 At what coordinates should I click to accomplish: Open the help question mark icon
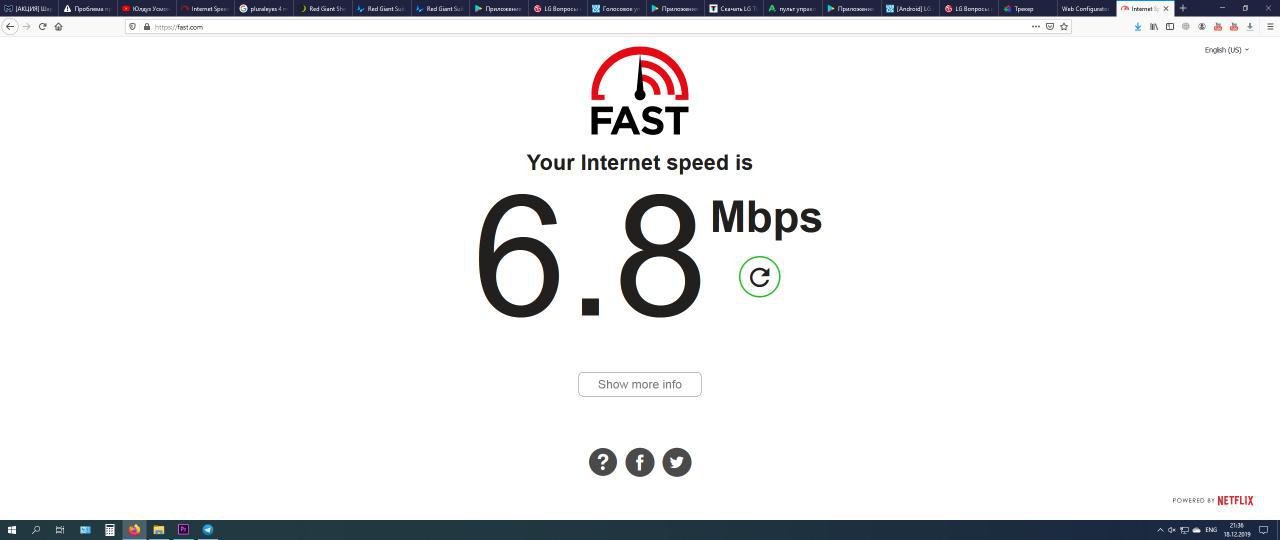click(603, 462)
